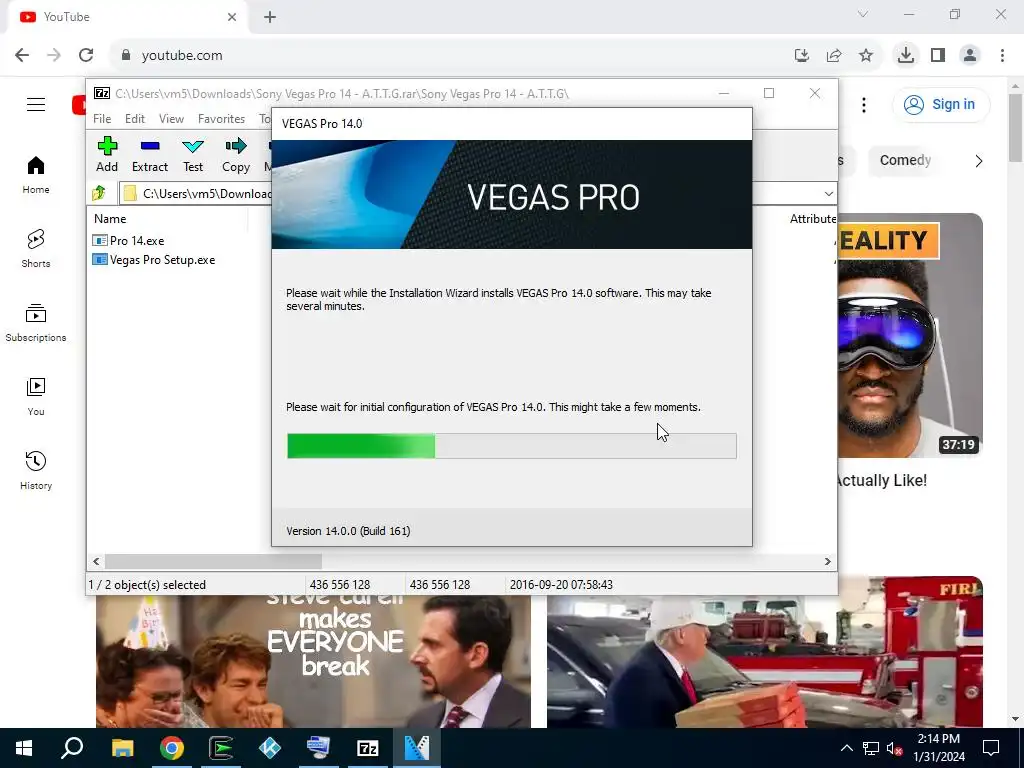Switch to VEGAS Pro installer taskbar icon

click(x=417, y=748)
